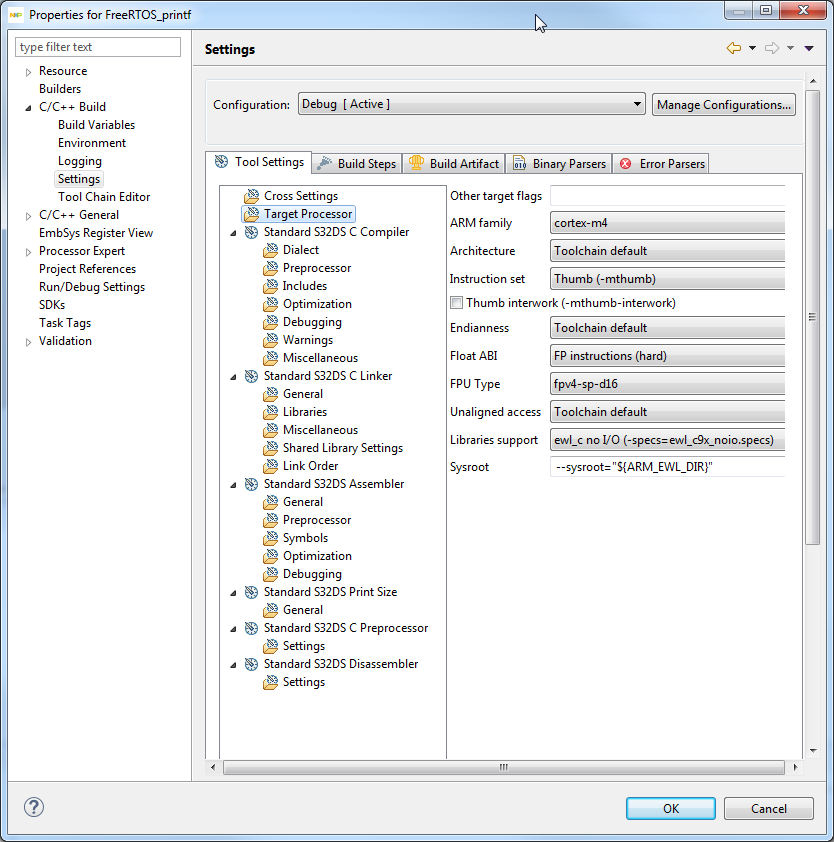The height and width of the screenshot is (842, 834).
Task: Select the Miscellaneous option under C Linker
Action: pyautogui.click(x=321, y=430)
